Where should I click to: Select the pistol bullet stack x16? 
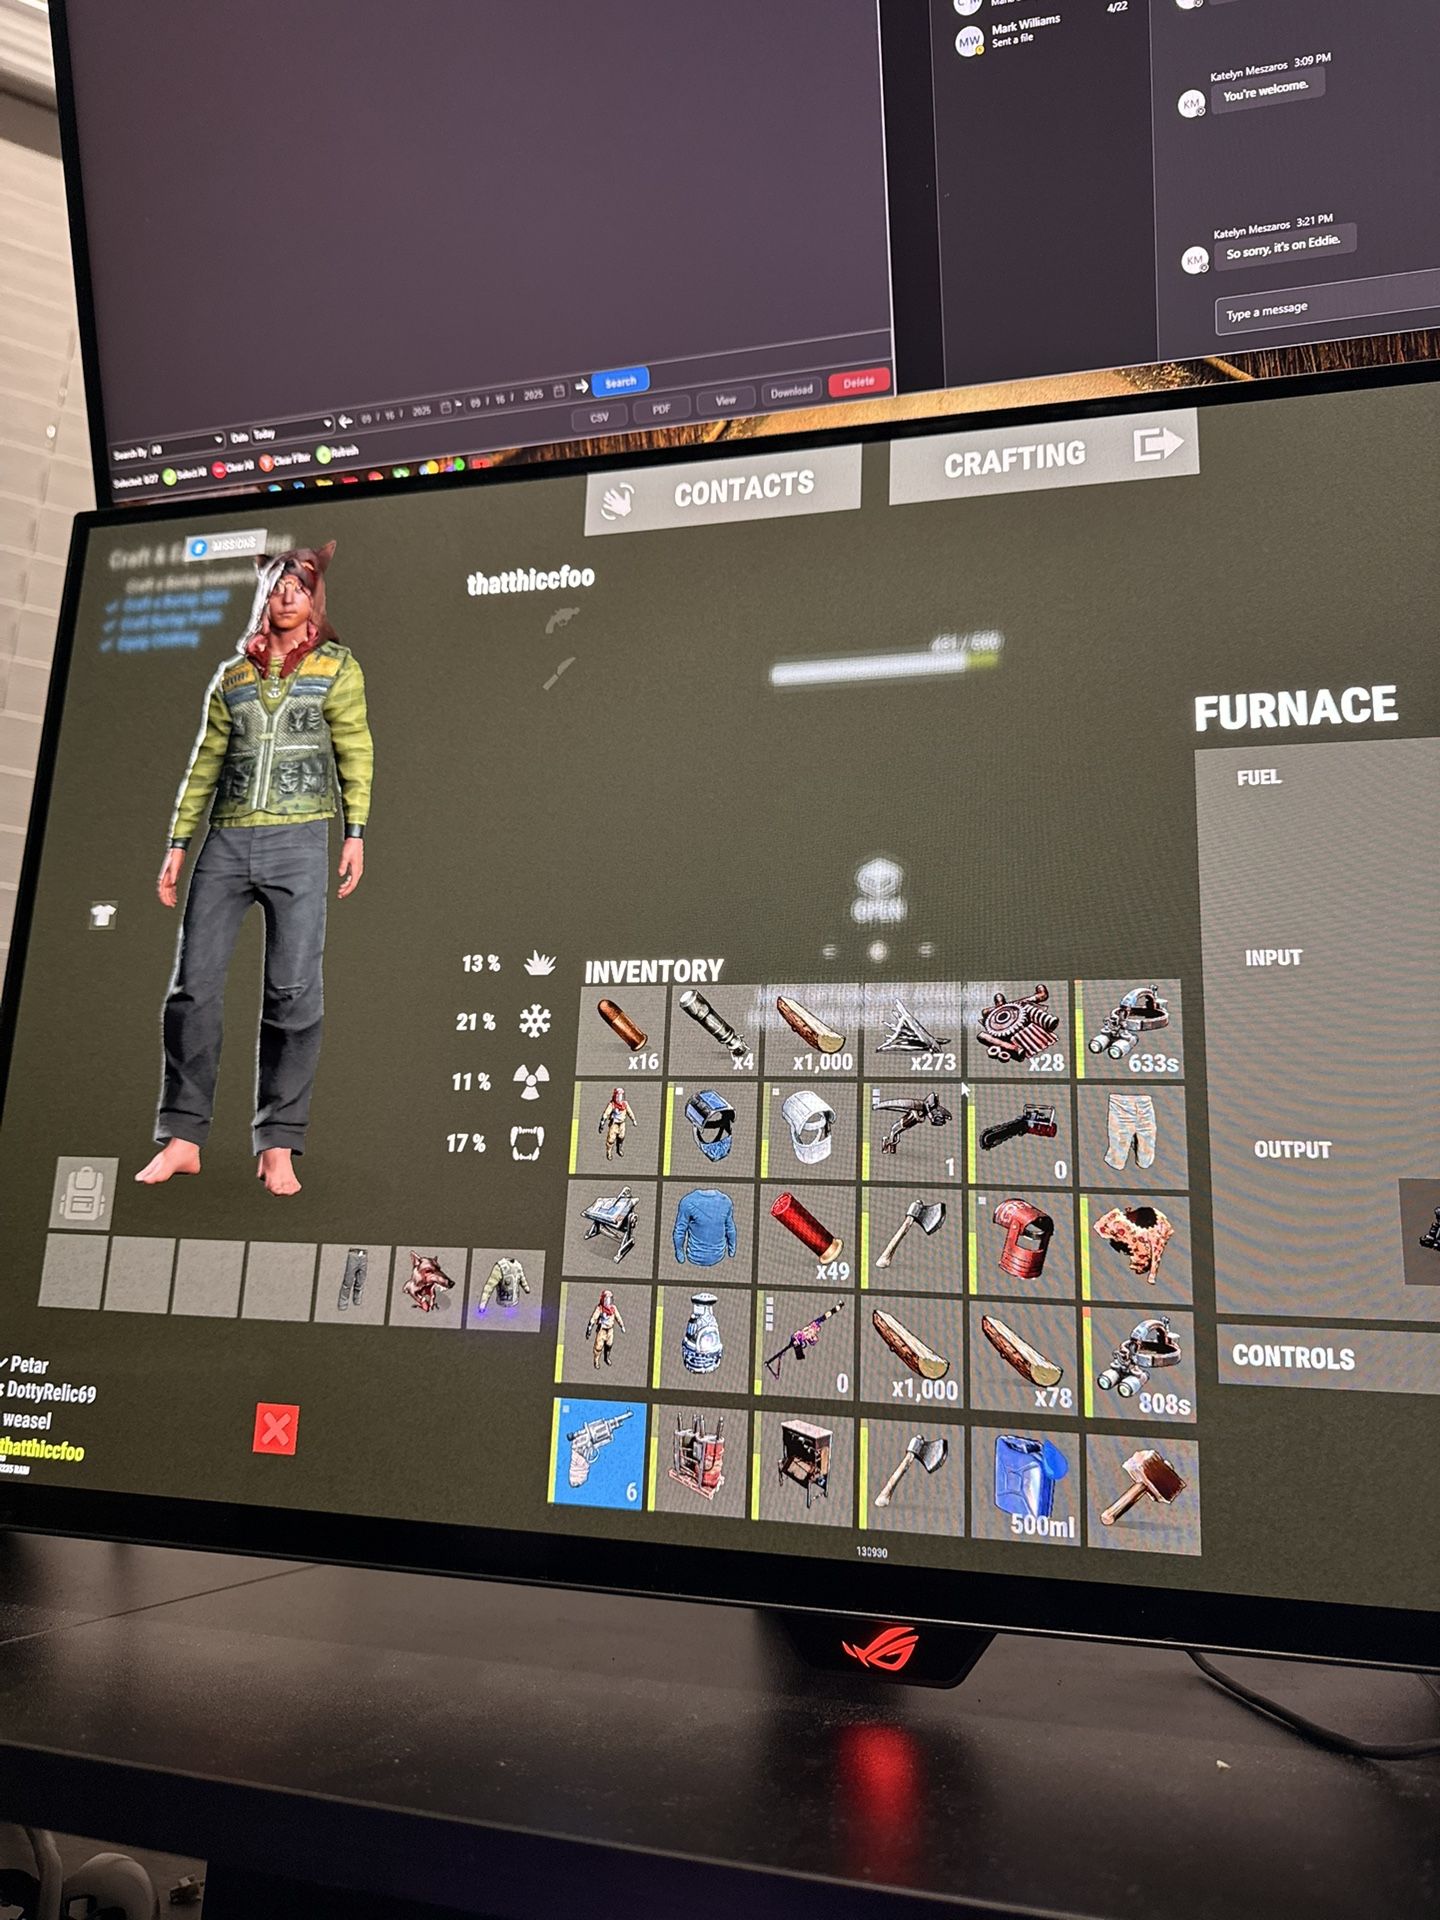[620, 1030]
